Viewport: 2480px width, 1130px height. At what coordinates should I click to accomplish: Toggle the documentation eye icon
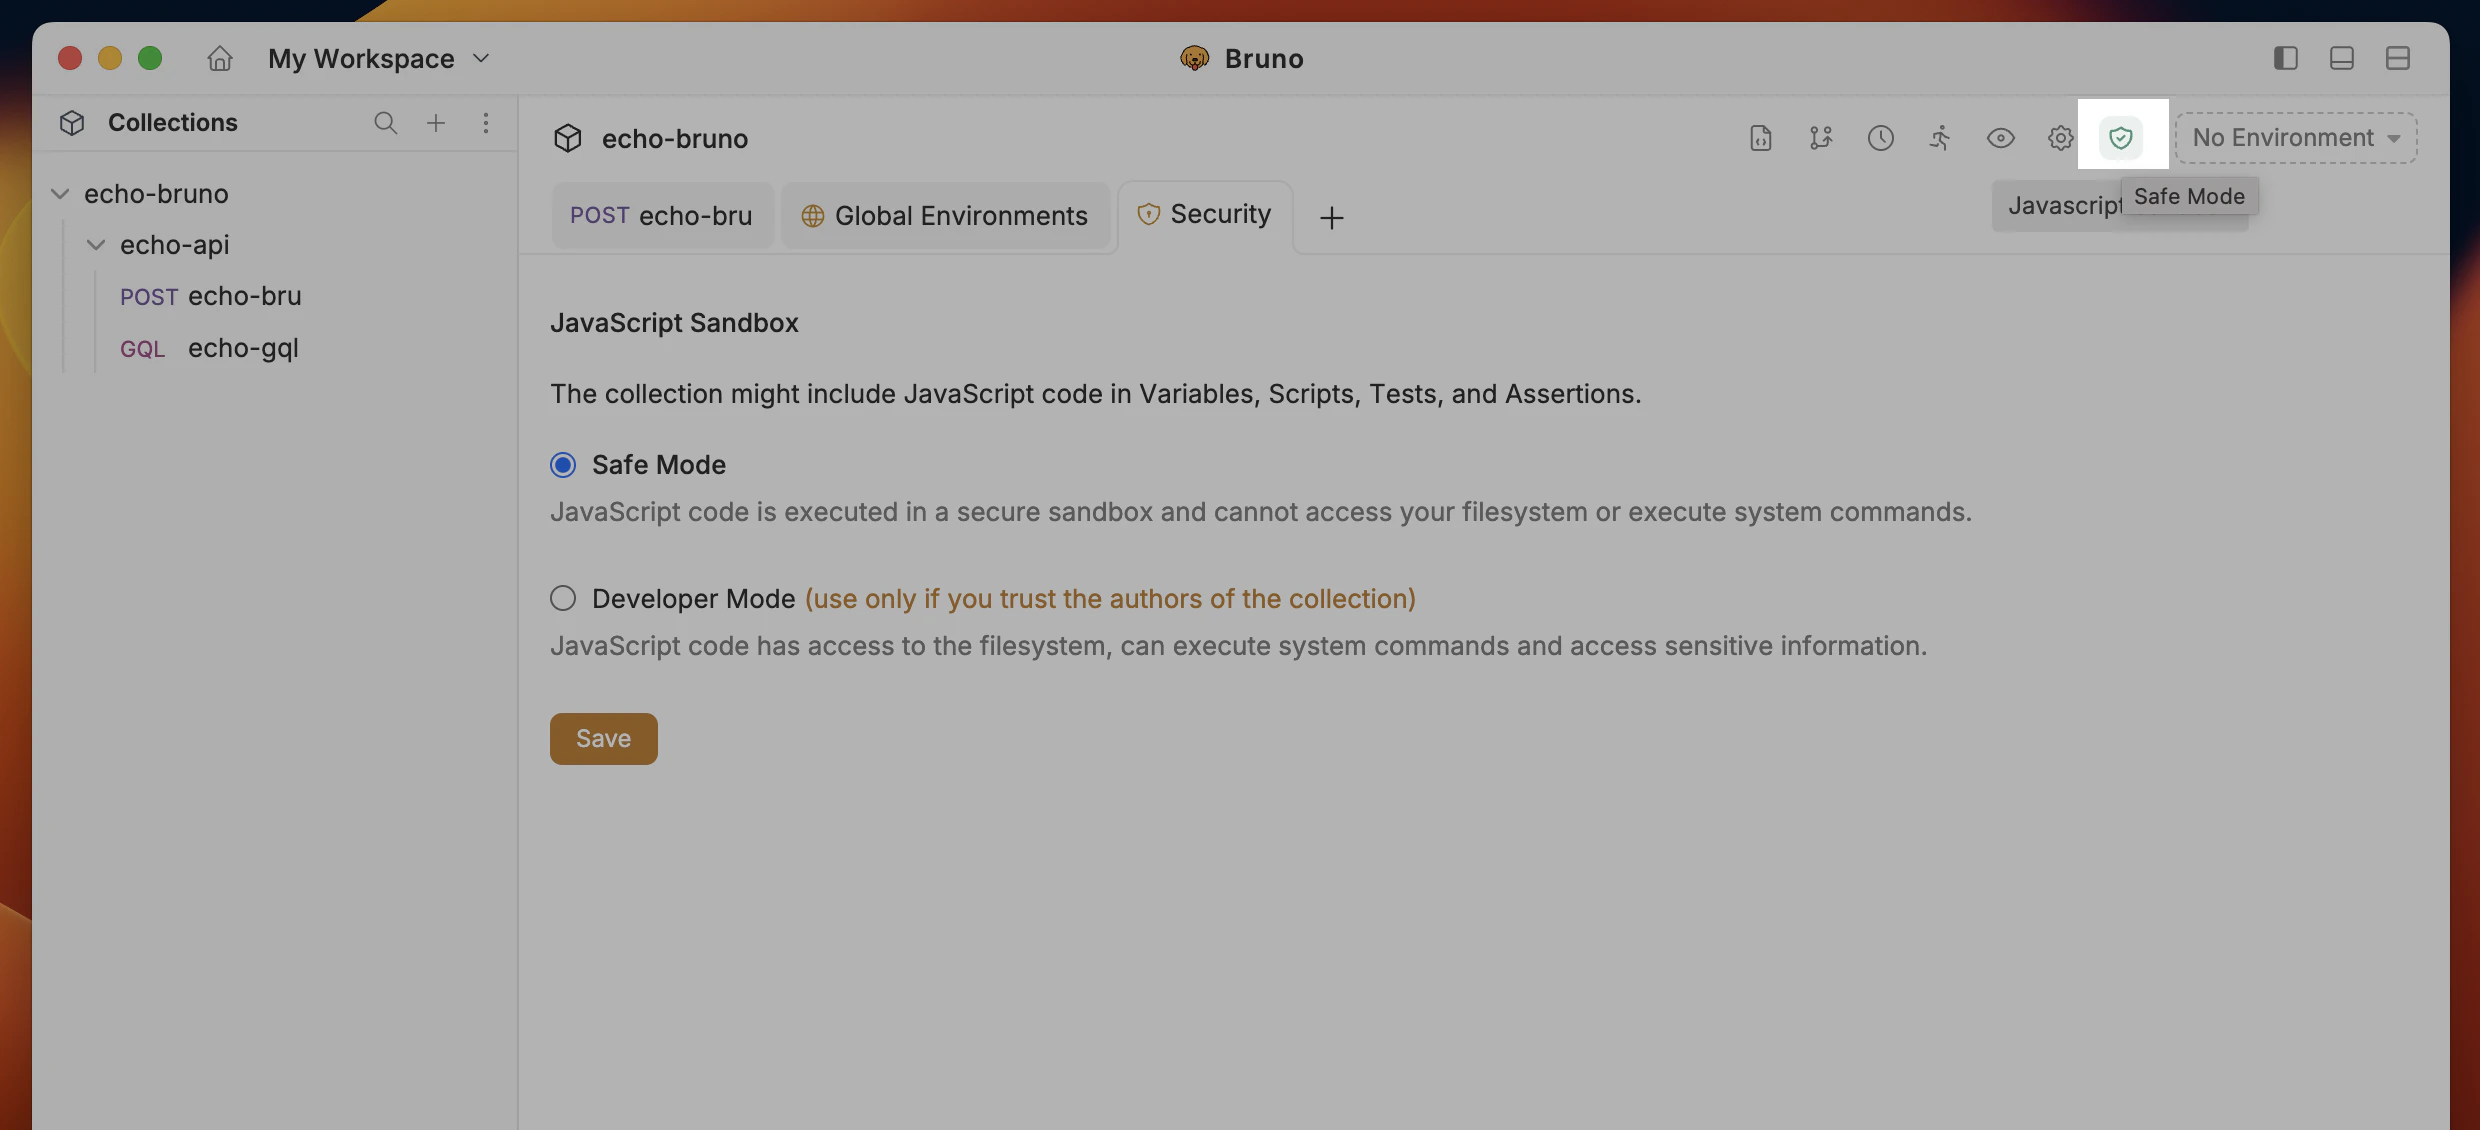point(2000,138)
